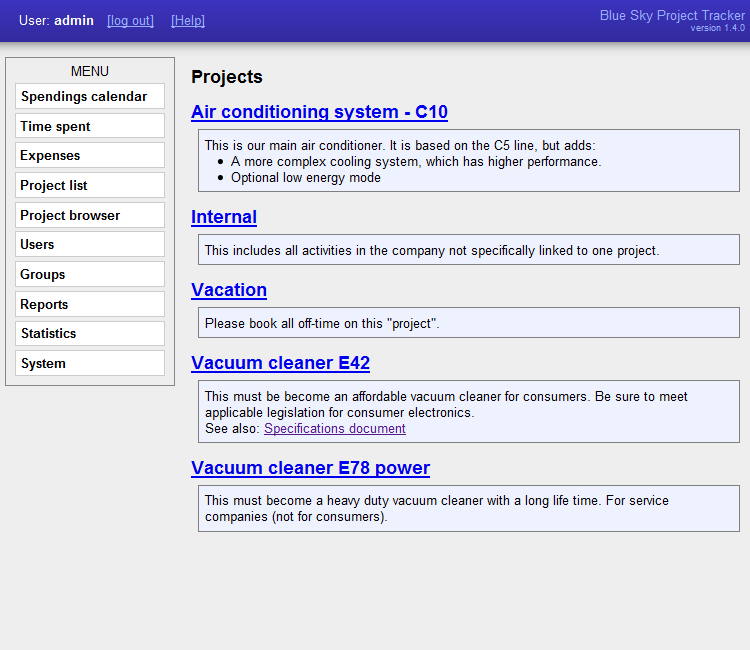Click the Projects page heading
Image resolution: width=750 pixels, height=650 pixels.
pyautogui.click(x=227, y=77)
